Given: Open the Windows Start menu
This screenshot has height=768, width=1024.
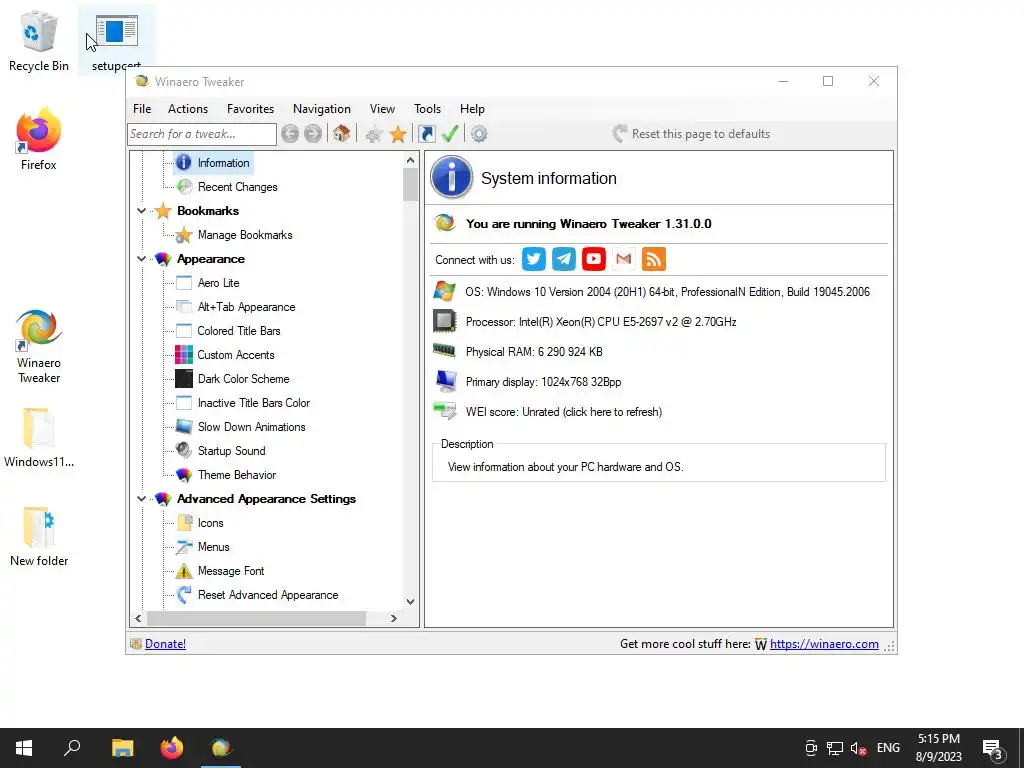Looking at the screenshot, I should click(24, 748).
